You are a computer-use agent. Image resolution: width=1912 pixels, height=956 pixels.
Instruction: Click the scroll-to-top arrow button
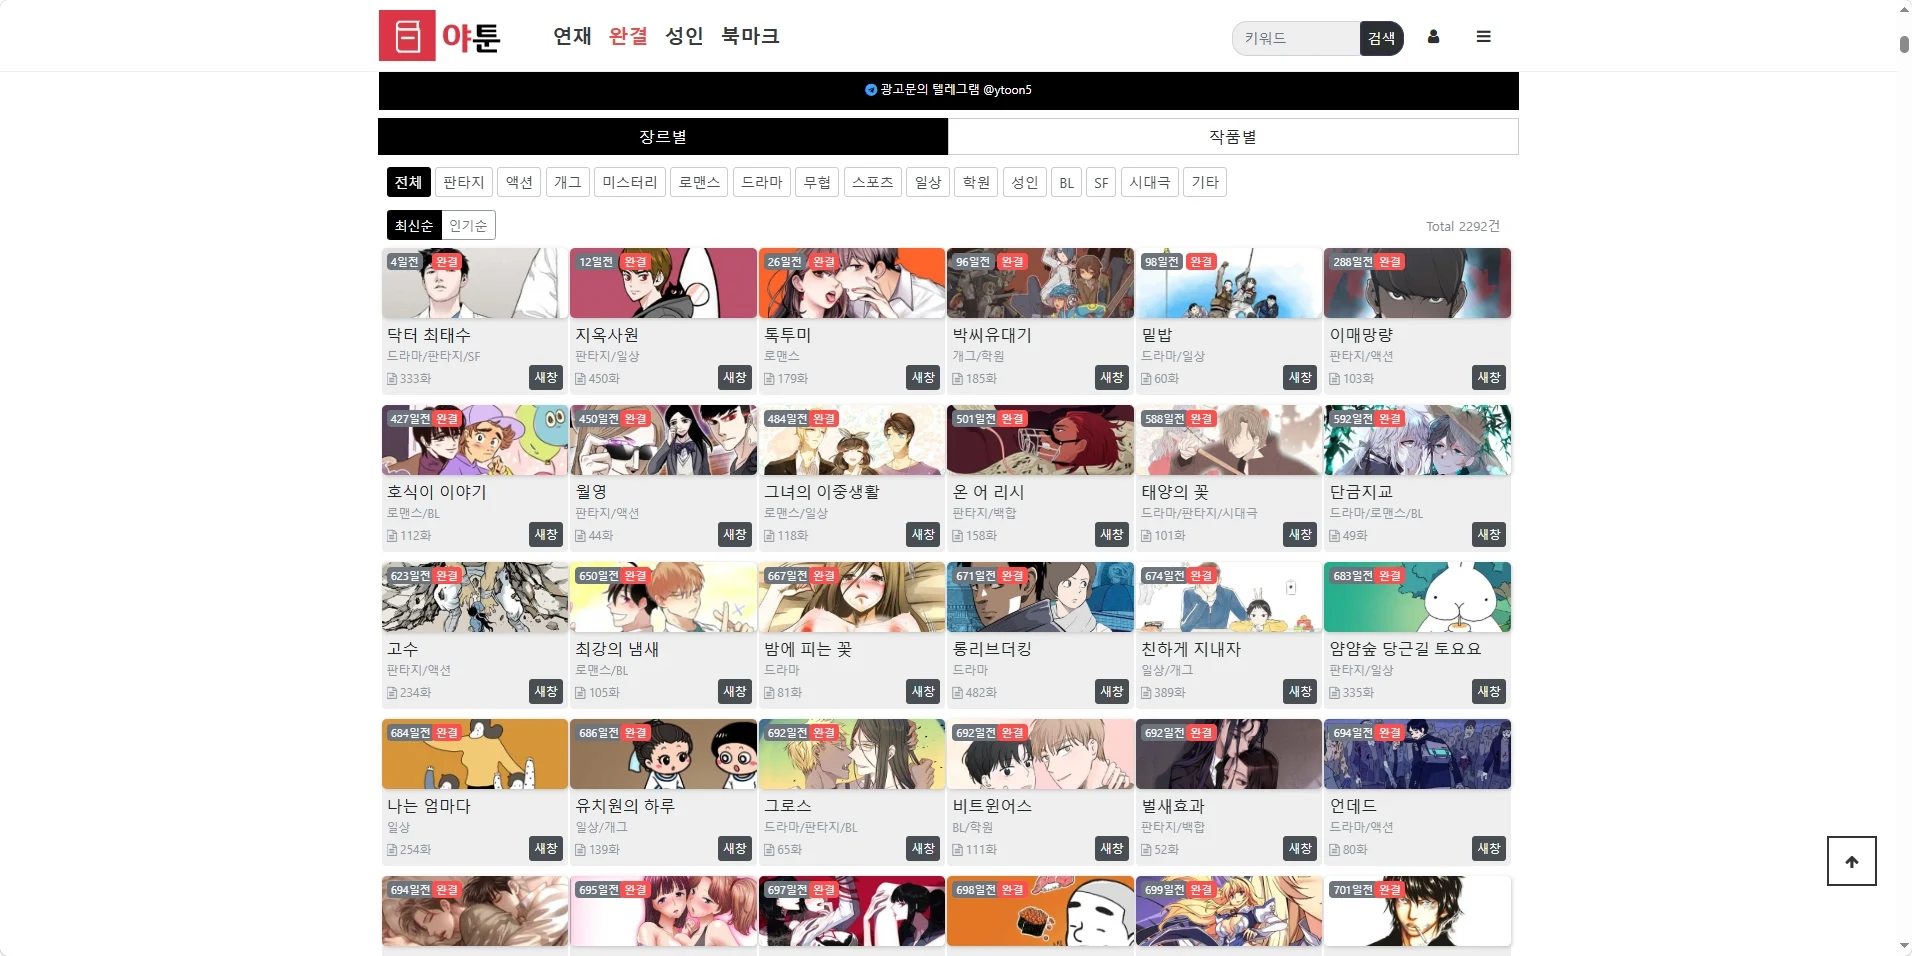click(1851, 861)
